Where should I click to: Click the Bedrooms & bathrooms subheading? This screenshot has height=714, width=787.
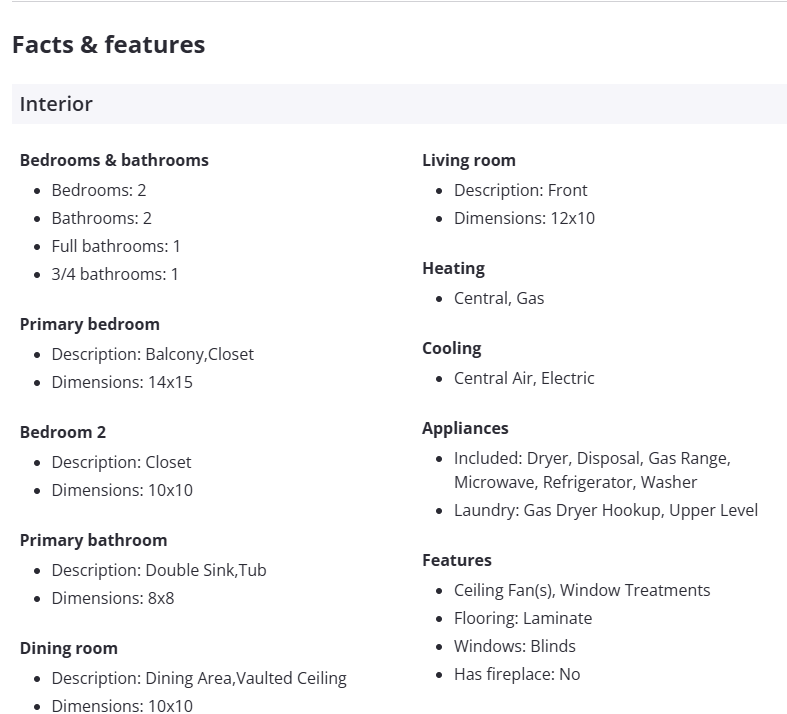pyautogui.click(x=114, y=160)
